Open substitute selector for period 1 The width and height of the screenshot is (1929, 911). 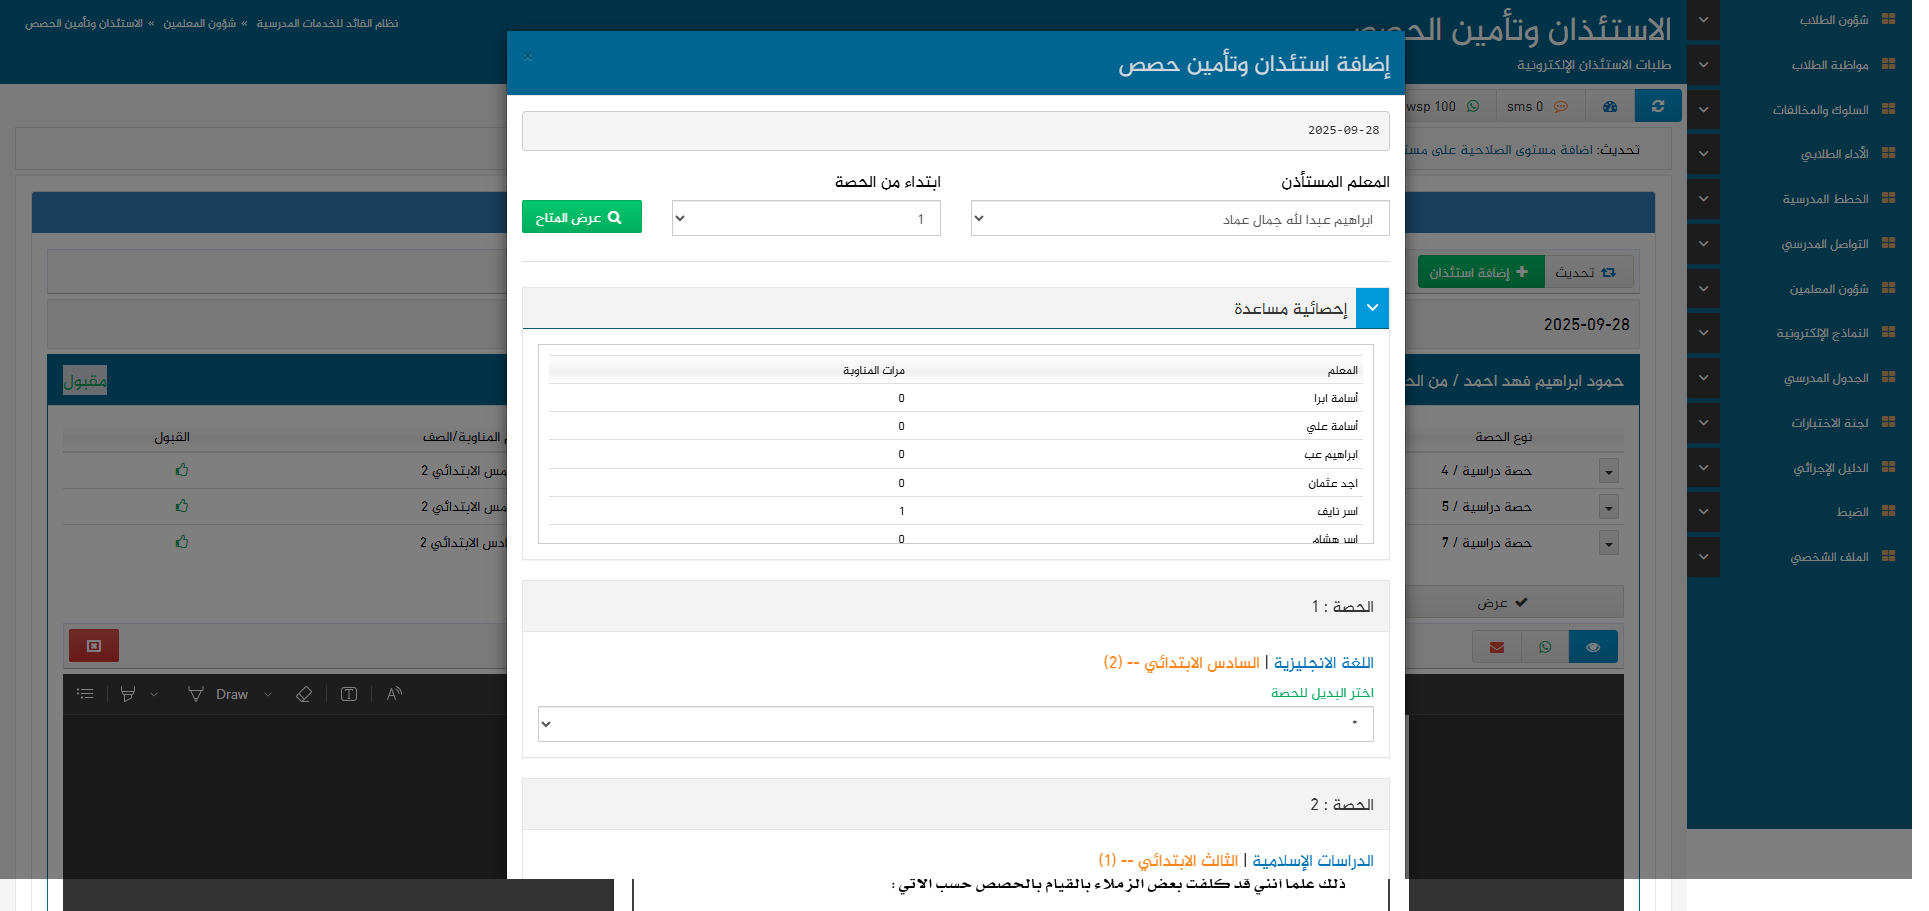[955, 724]
